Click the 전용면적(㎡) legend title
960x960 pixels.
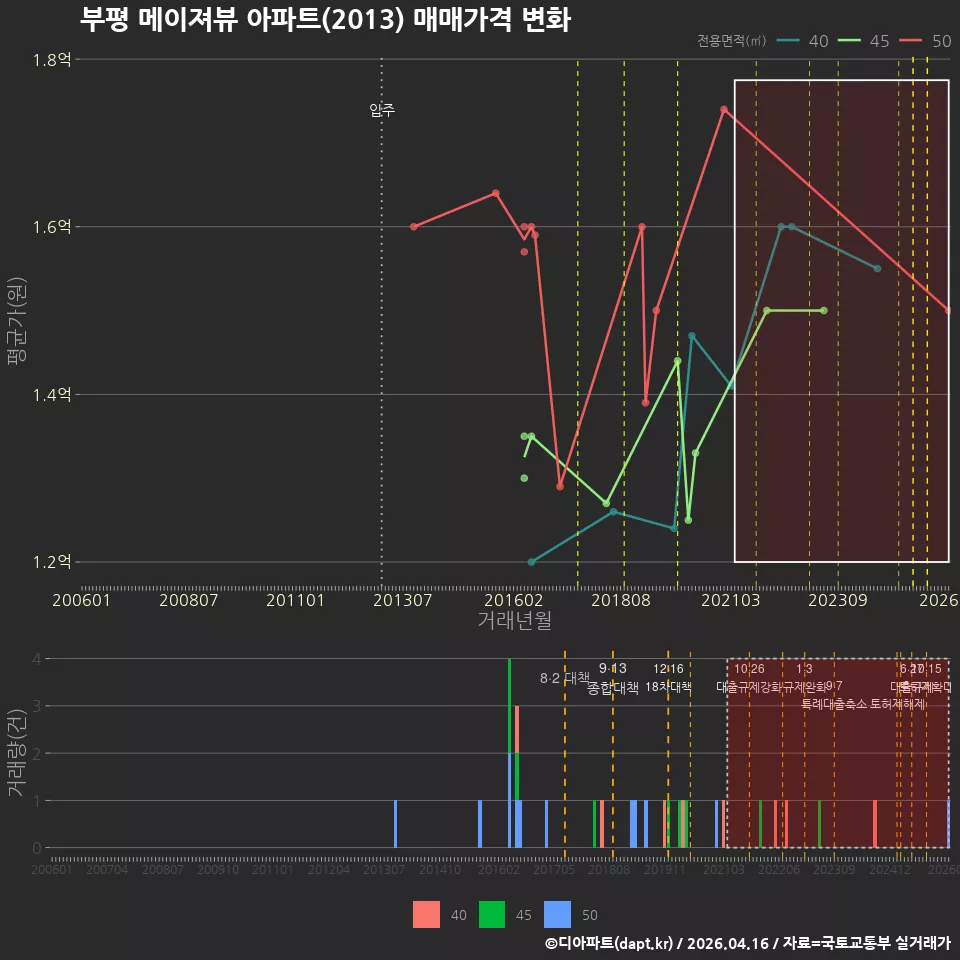point(732,41)
